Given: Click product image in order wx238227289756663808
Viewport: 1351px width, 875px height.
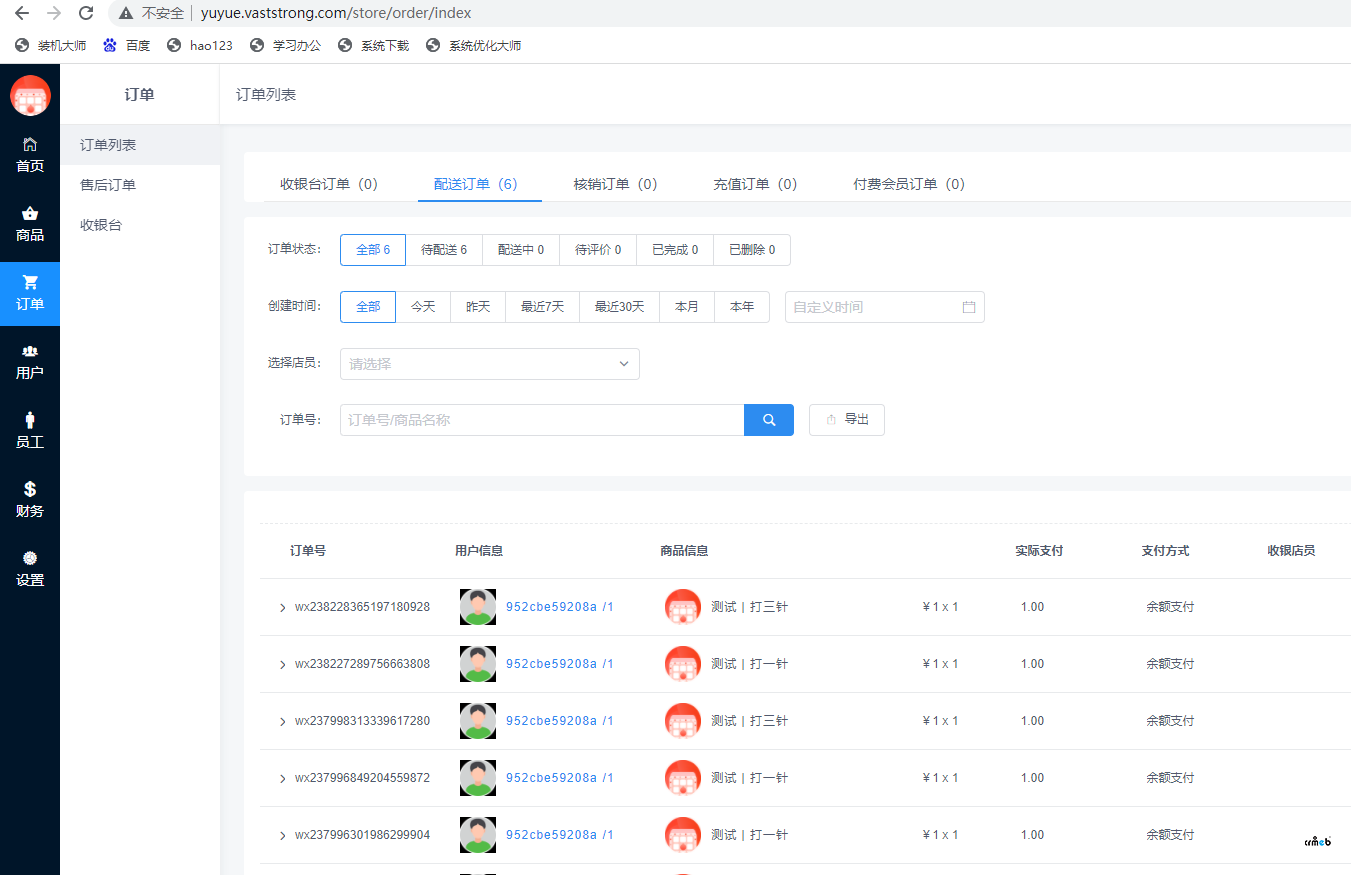Looking at the screenshot, I should point(683,664).
